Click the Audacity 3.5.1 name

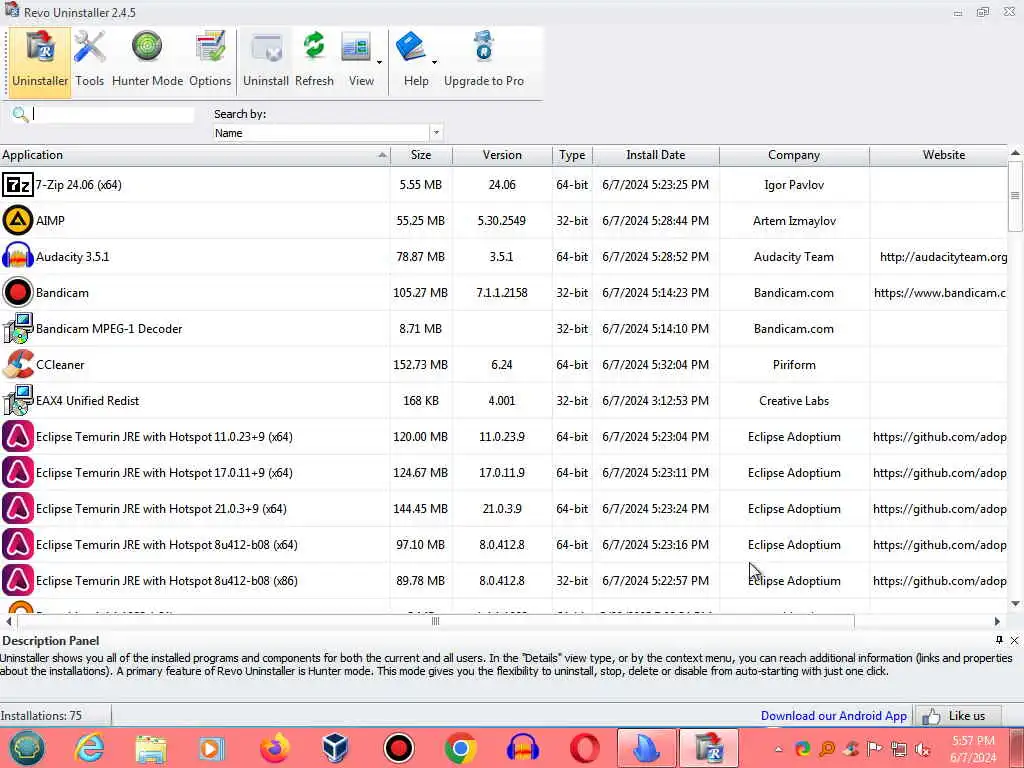tap(72, 257)
